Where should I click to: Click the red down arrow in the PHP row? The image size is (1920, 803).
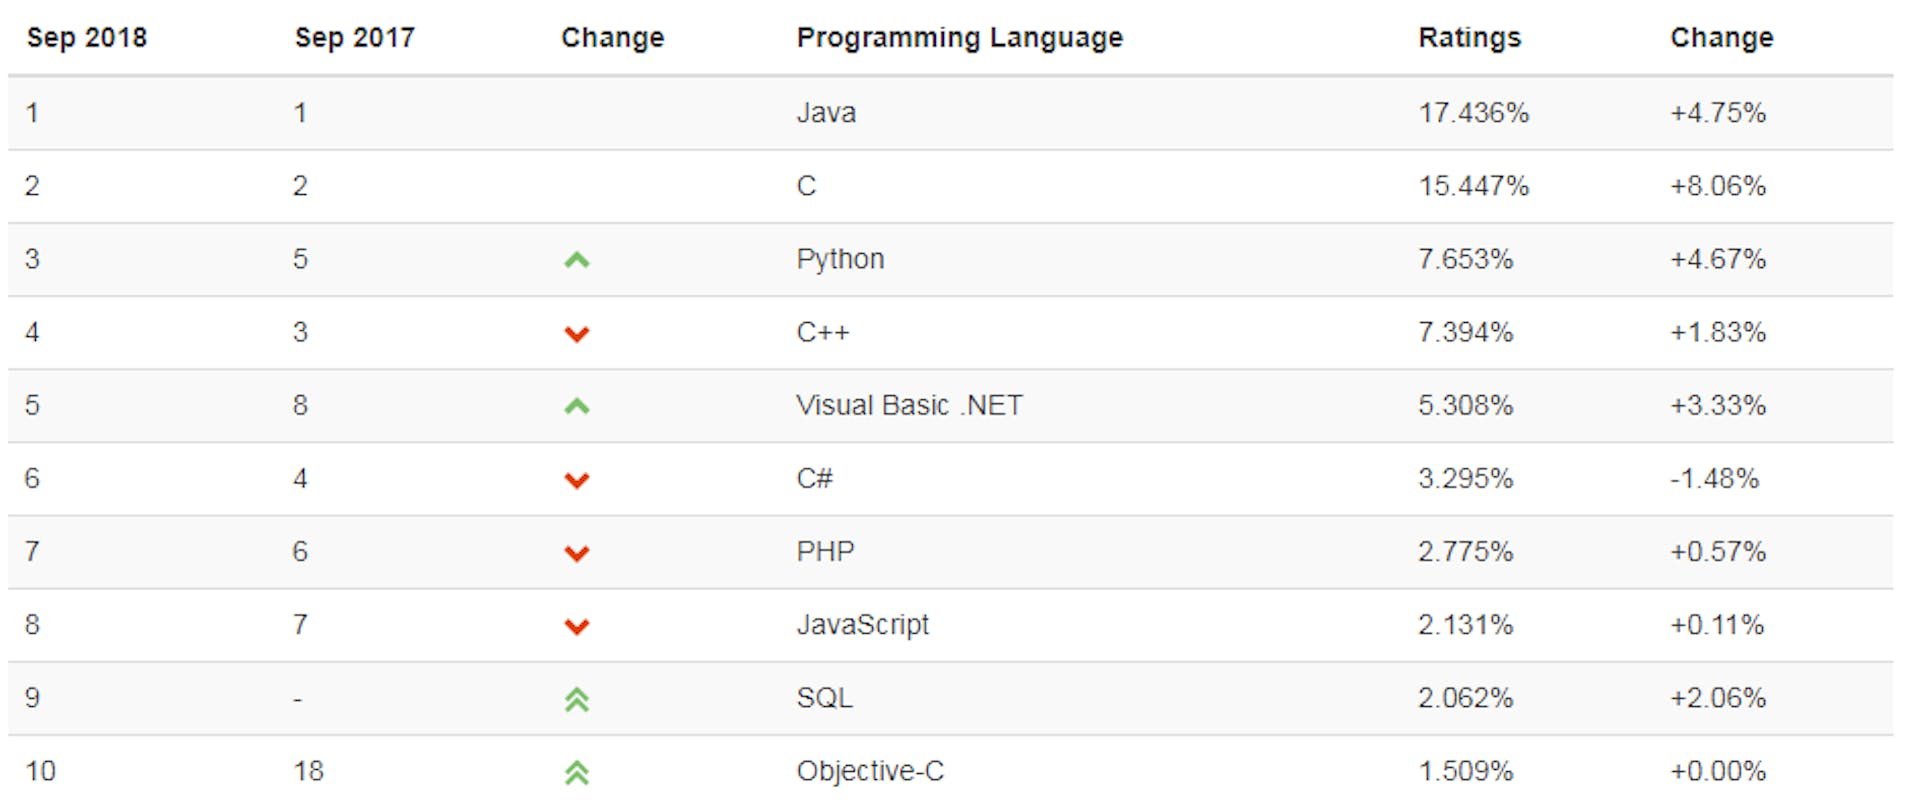577,553
